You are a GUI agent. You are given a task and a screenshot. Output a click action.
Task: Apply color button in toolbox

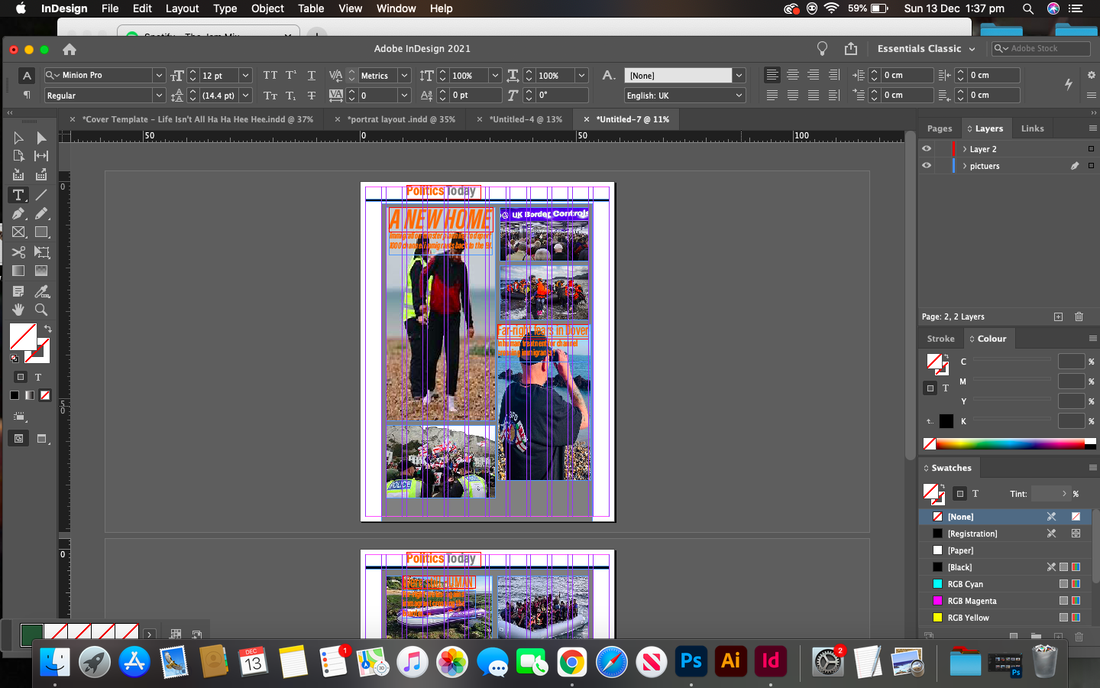(x=15, y=396)
